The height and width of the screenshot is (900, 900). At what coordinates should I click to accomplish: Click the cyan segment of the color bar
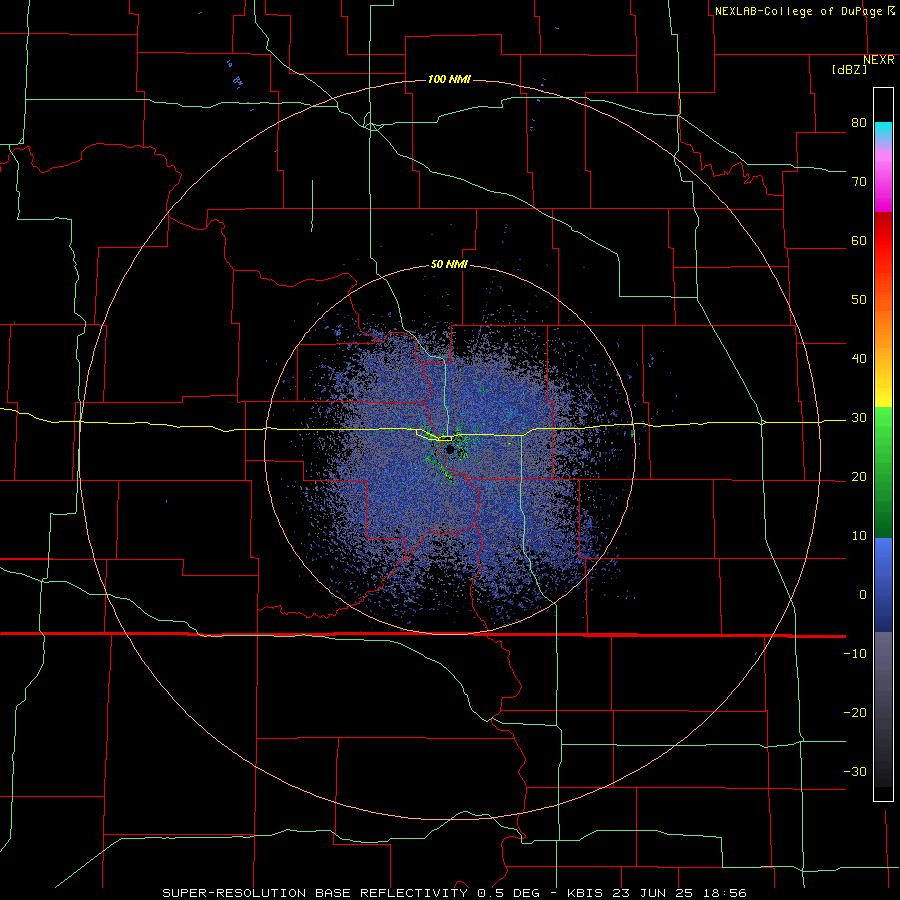pyautogui.click(x=883, y=132)
